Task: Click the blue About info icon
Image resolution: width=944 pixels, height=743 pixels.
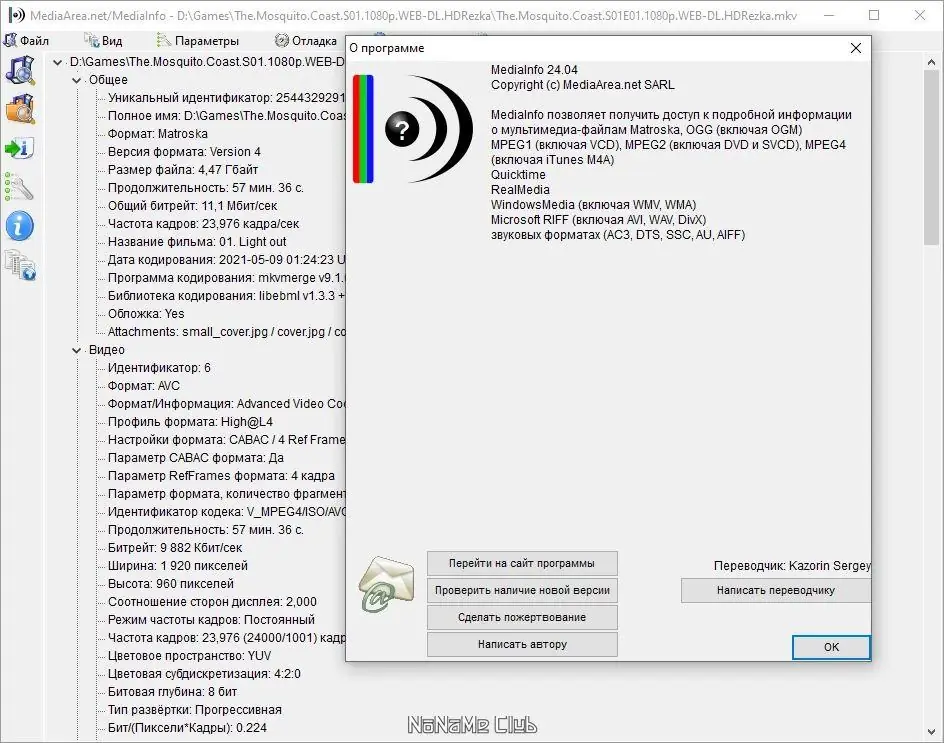Action: (20, 226)
